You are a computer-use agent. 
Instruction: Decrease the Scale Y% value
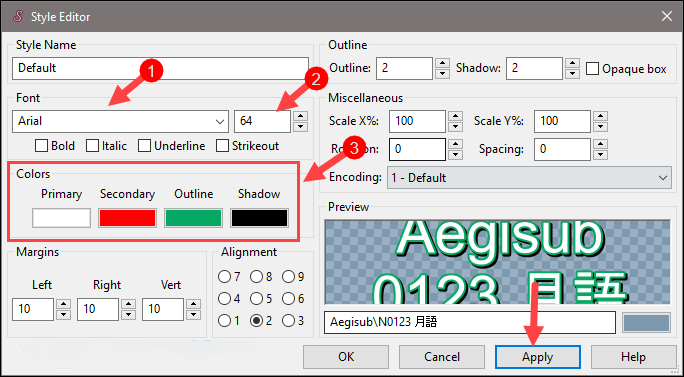(601, 127)
